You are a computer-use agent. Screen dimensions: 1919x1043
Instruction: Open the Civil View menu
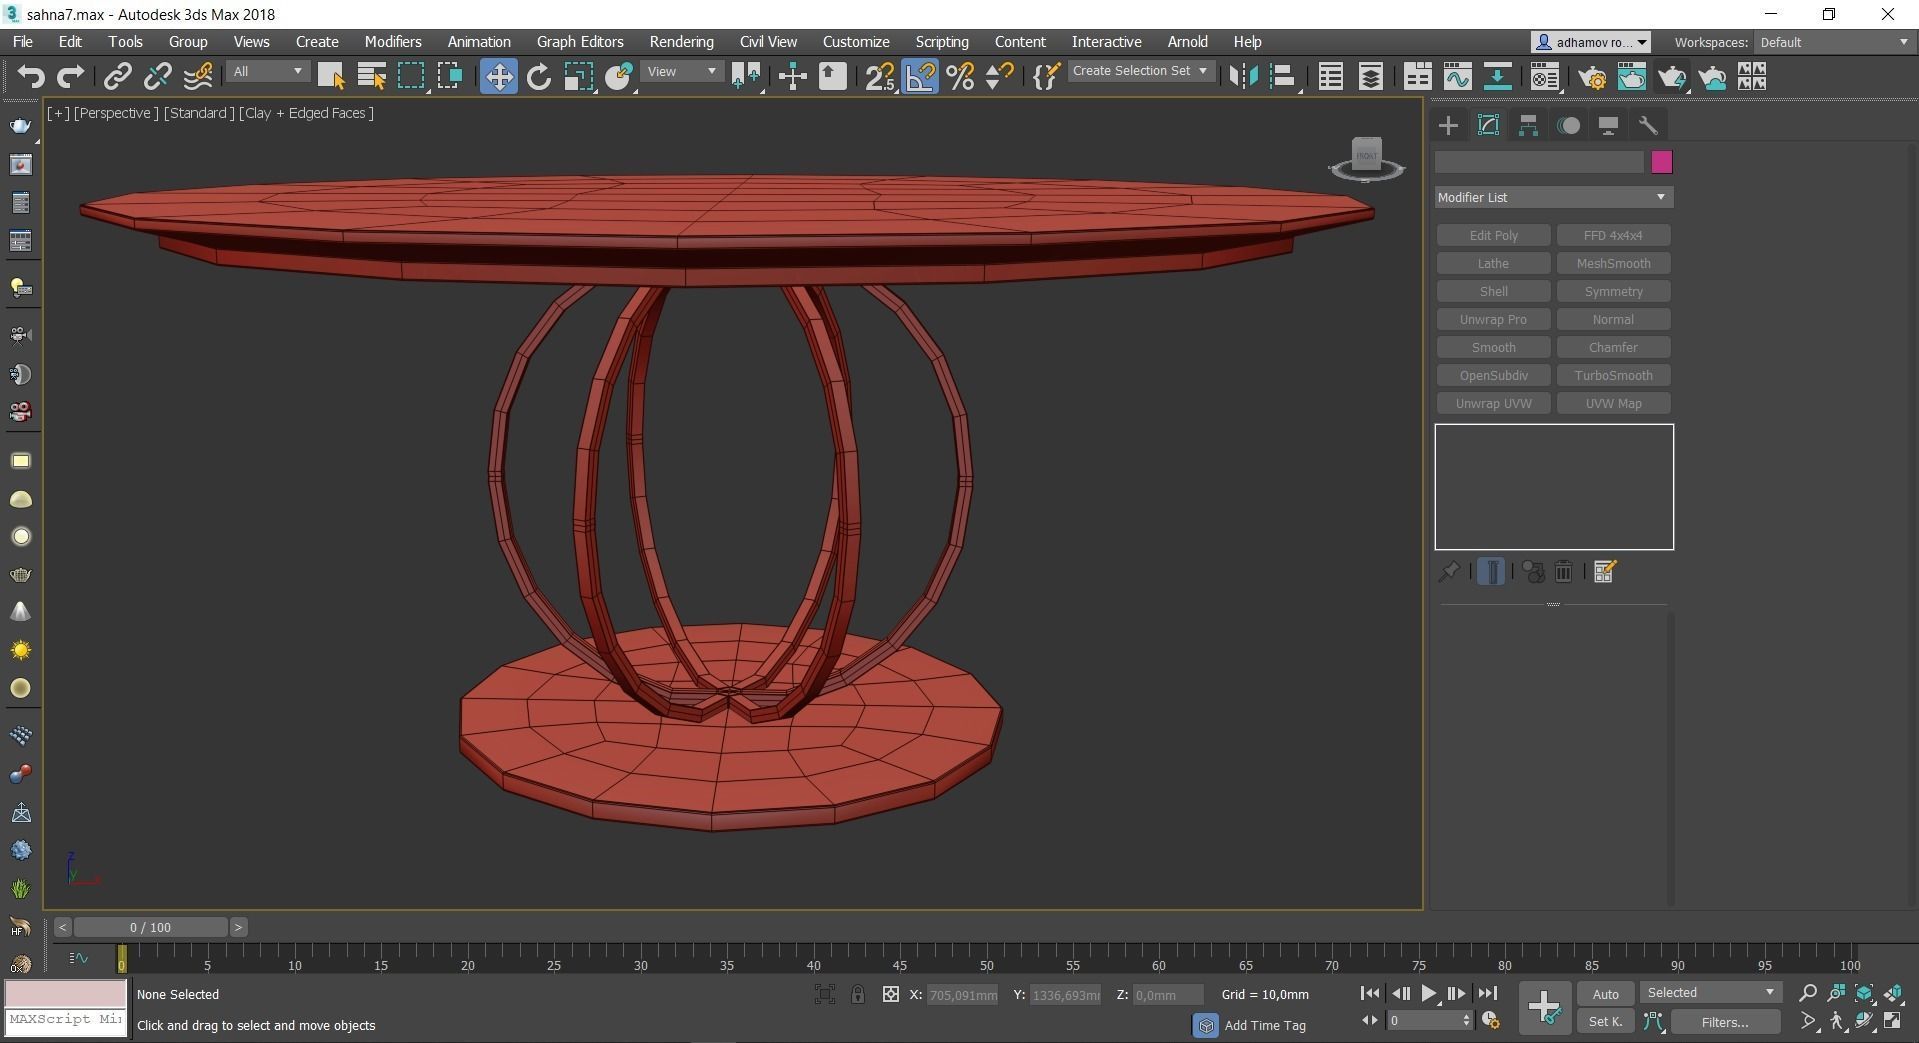click(768, 42)
